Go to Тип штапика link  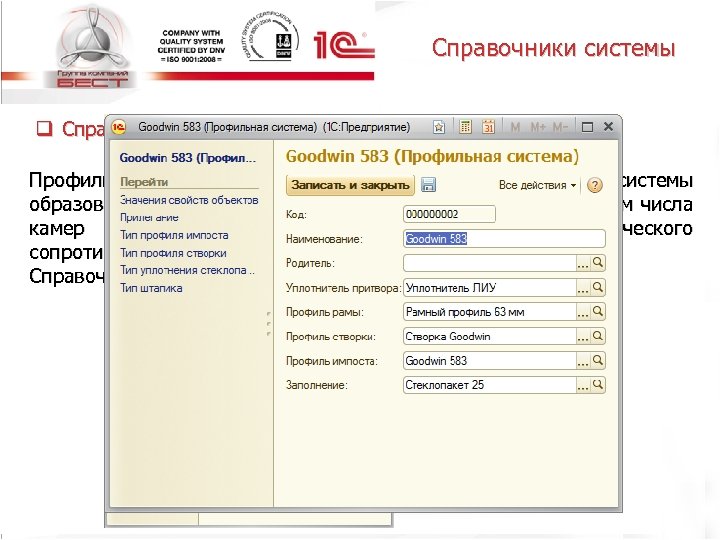click(151, 288)
